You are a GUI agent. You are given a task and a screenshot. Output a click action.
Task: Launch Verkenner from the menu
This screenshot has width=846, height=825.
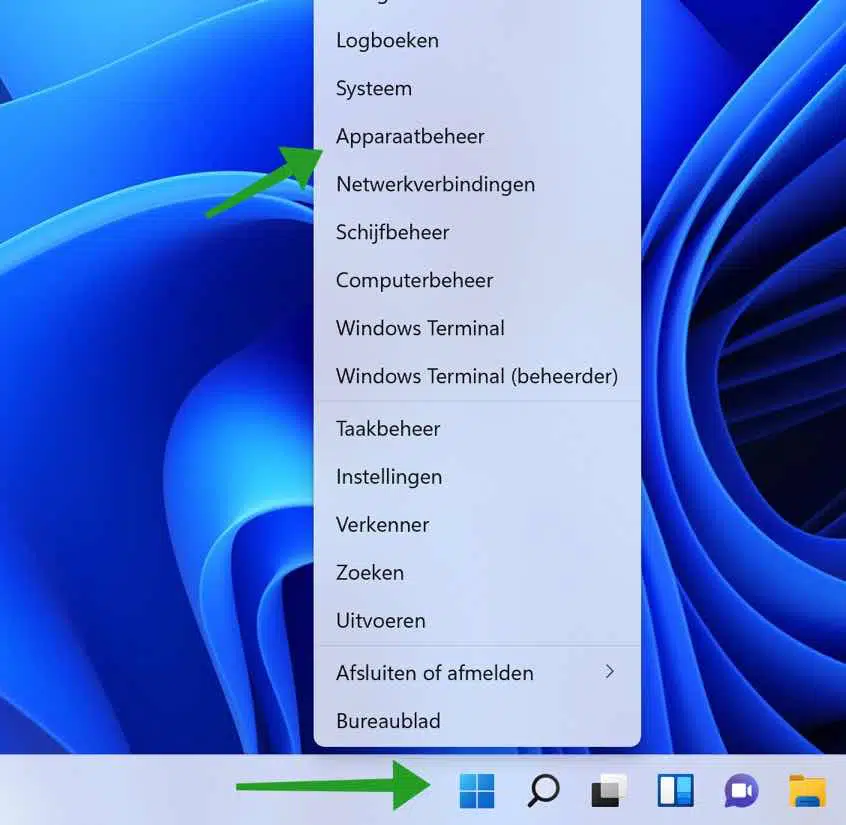pos(477,525)
